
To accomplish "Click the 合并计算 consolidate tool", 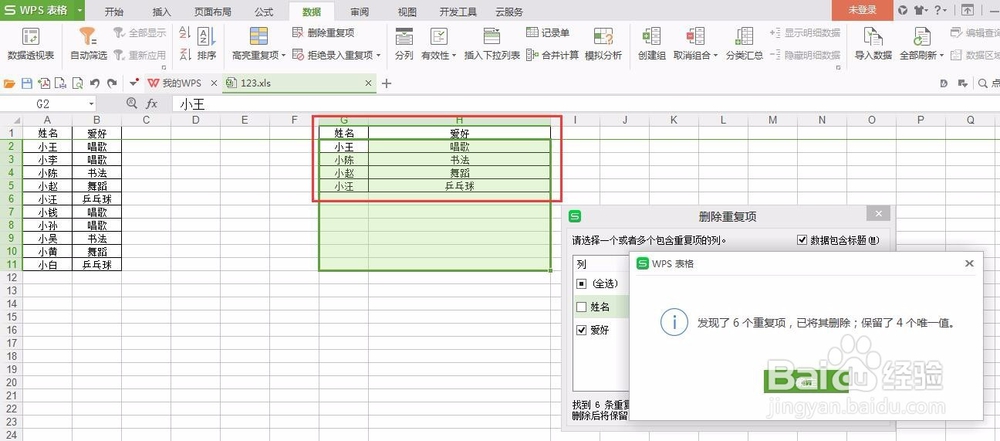I will point(552,55).
